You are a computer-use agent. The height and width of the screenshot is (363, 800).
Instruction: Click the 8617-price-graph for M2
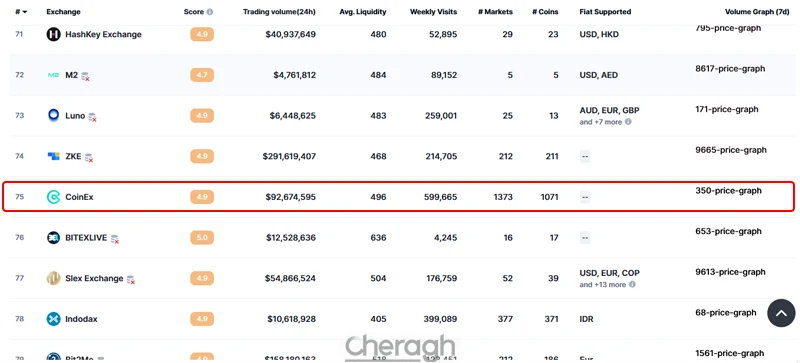point(730,68)
